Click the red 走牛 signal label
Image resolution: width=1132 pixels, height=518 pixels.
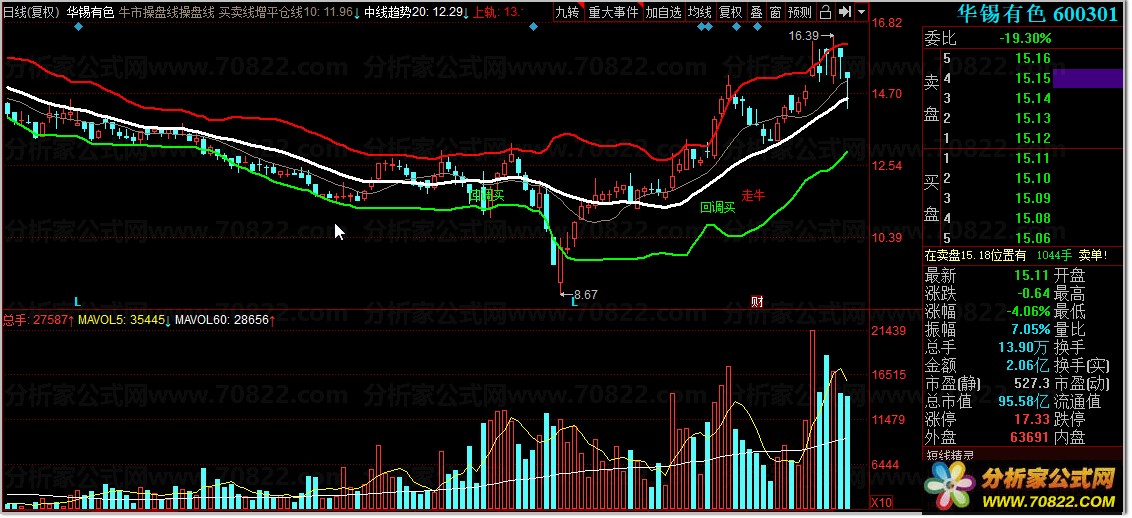753,195
